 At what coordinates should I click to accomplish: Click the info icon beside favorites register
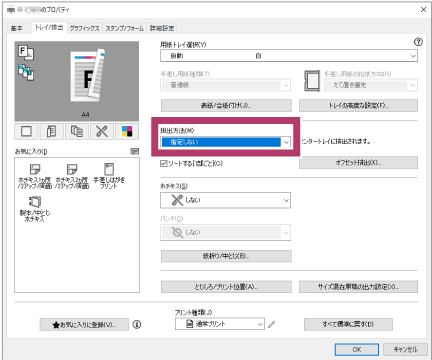click(x=137, y=324)
